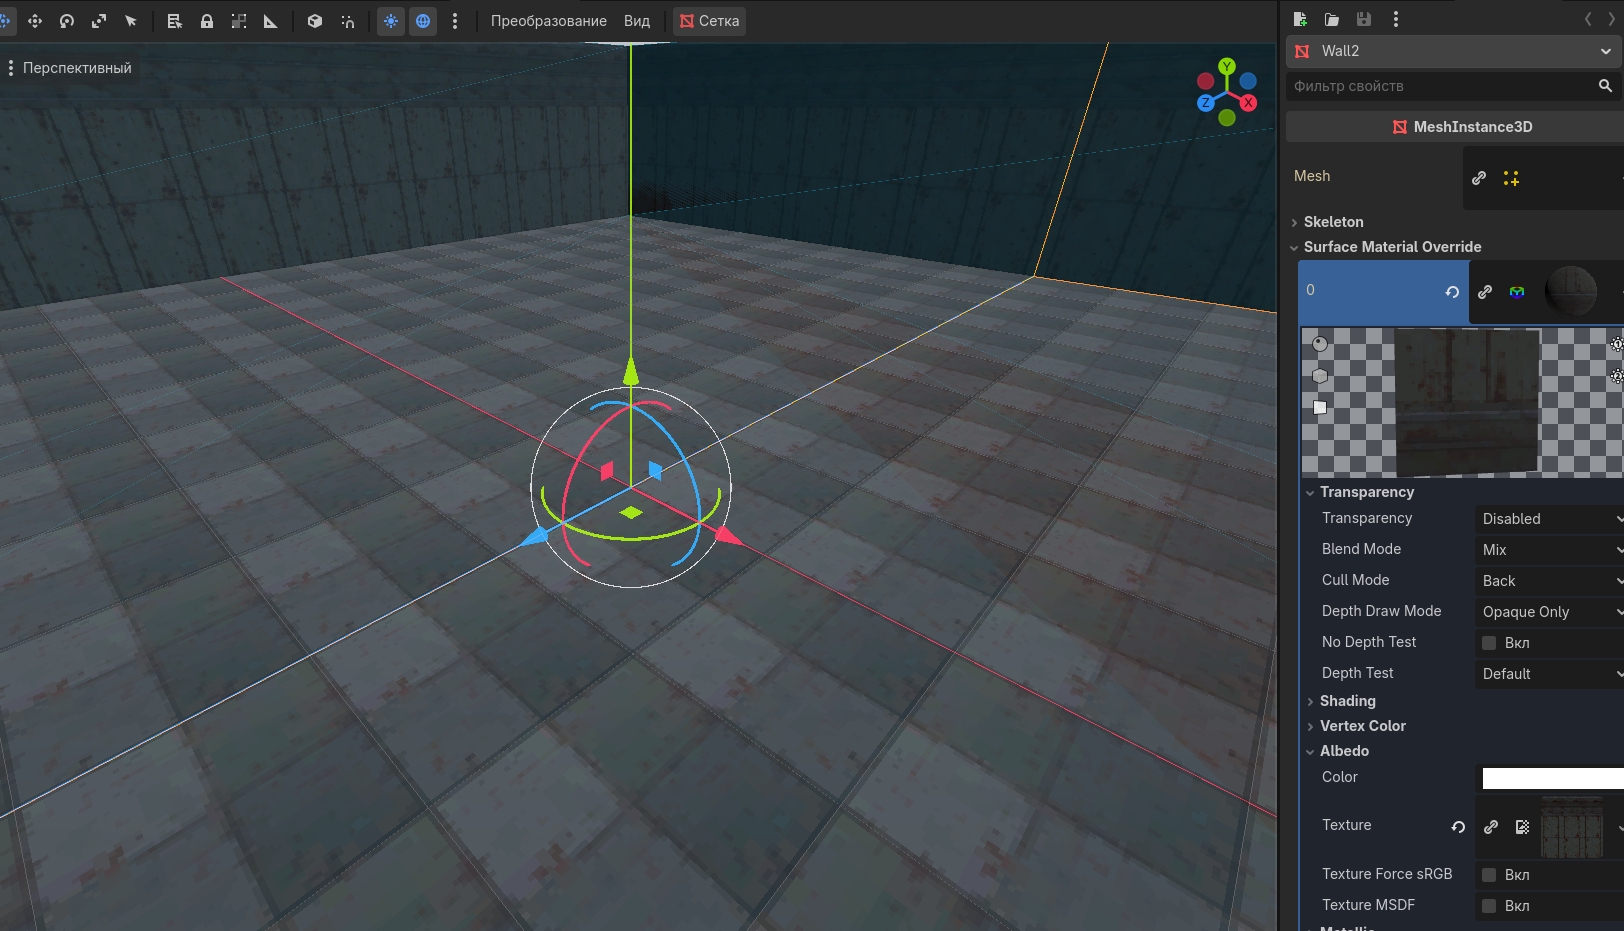1624x931 pixels.
Task: Open the Вид menu
Action: click(637, 21)
